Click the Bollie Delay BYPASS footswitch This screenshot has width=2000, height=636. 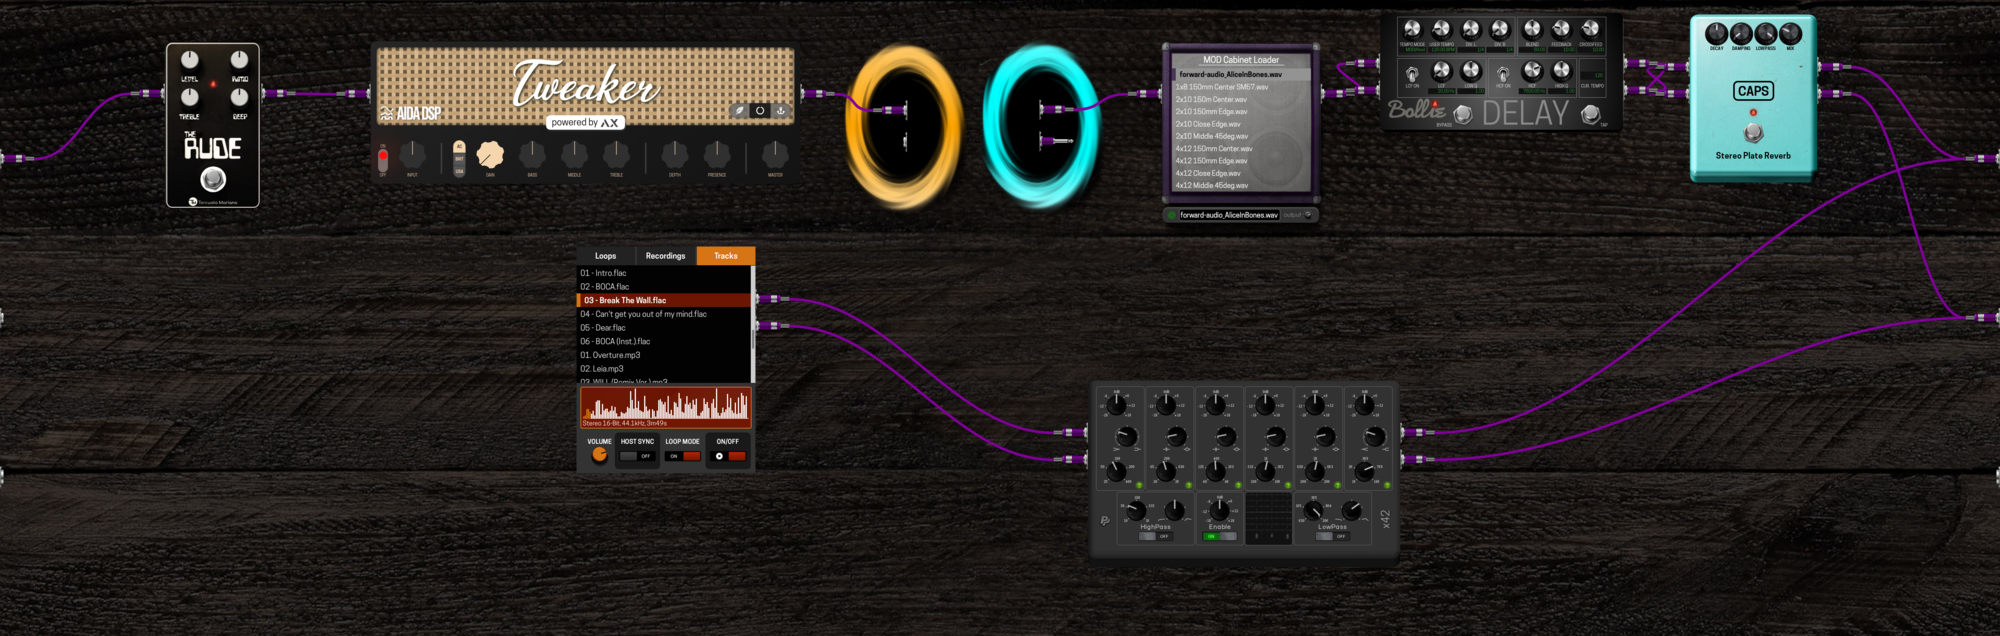coord(1462,115)
